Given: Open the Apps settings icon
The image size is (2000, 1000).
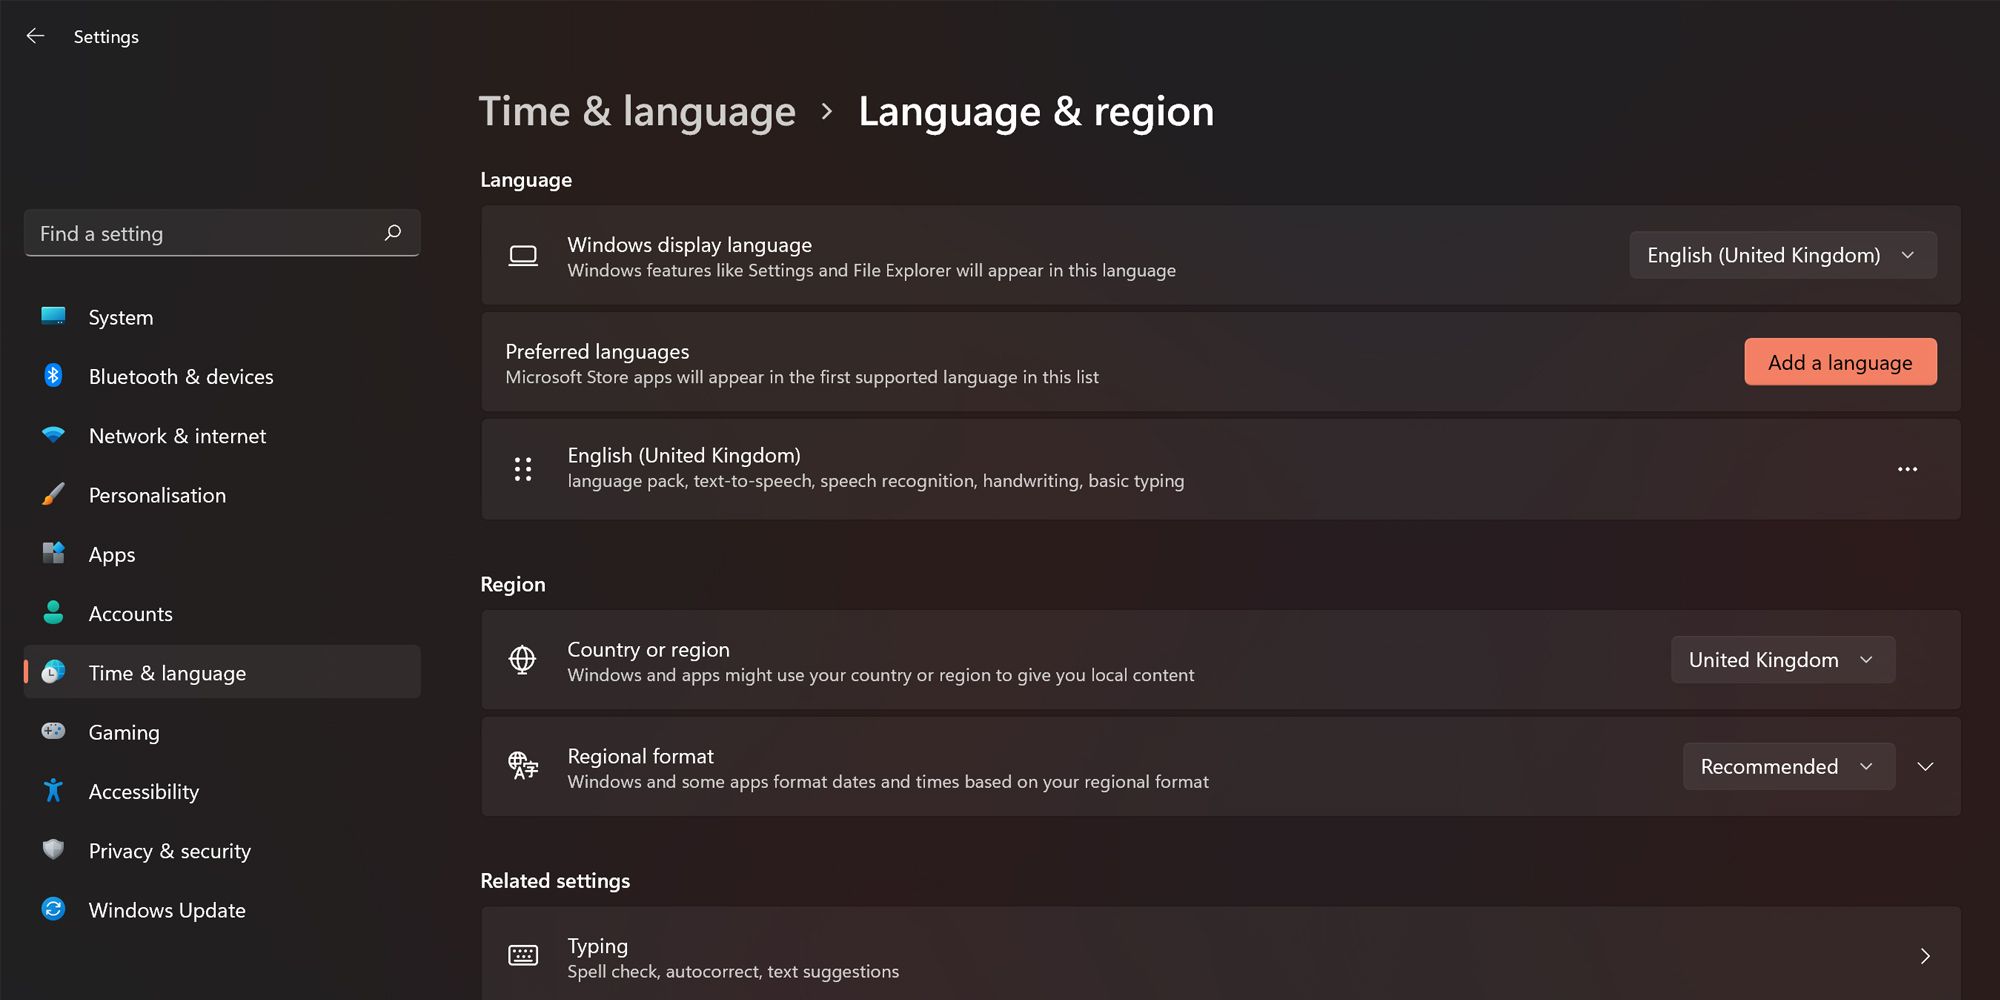Looking at the screenshot, I should click(53, 554).
